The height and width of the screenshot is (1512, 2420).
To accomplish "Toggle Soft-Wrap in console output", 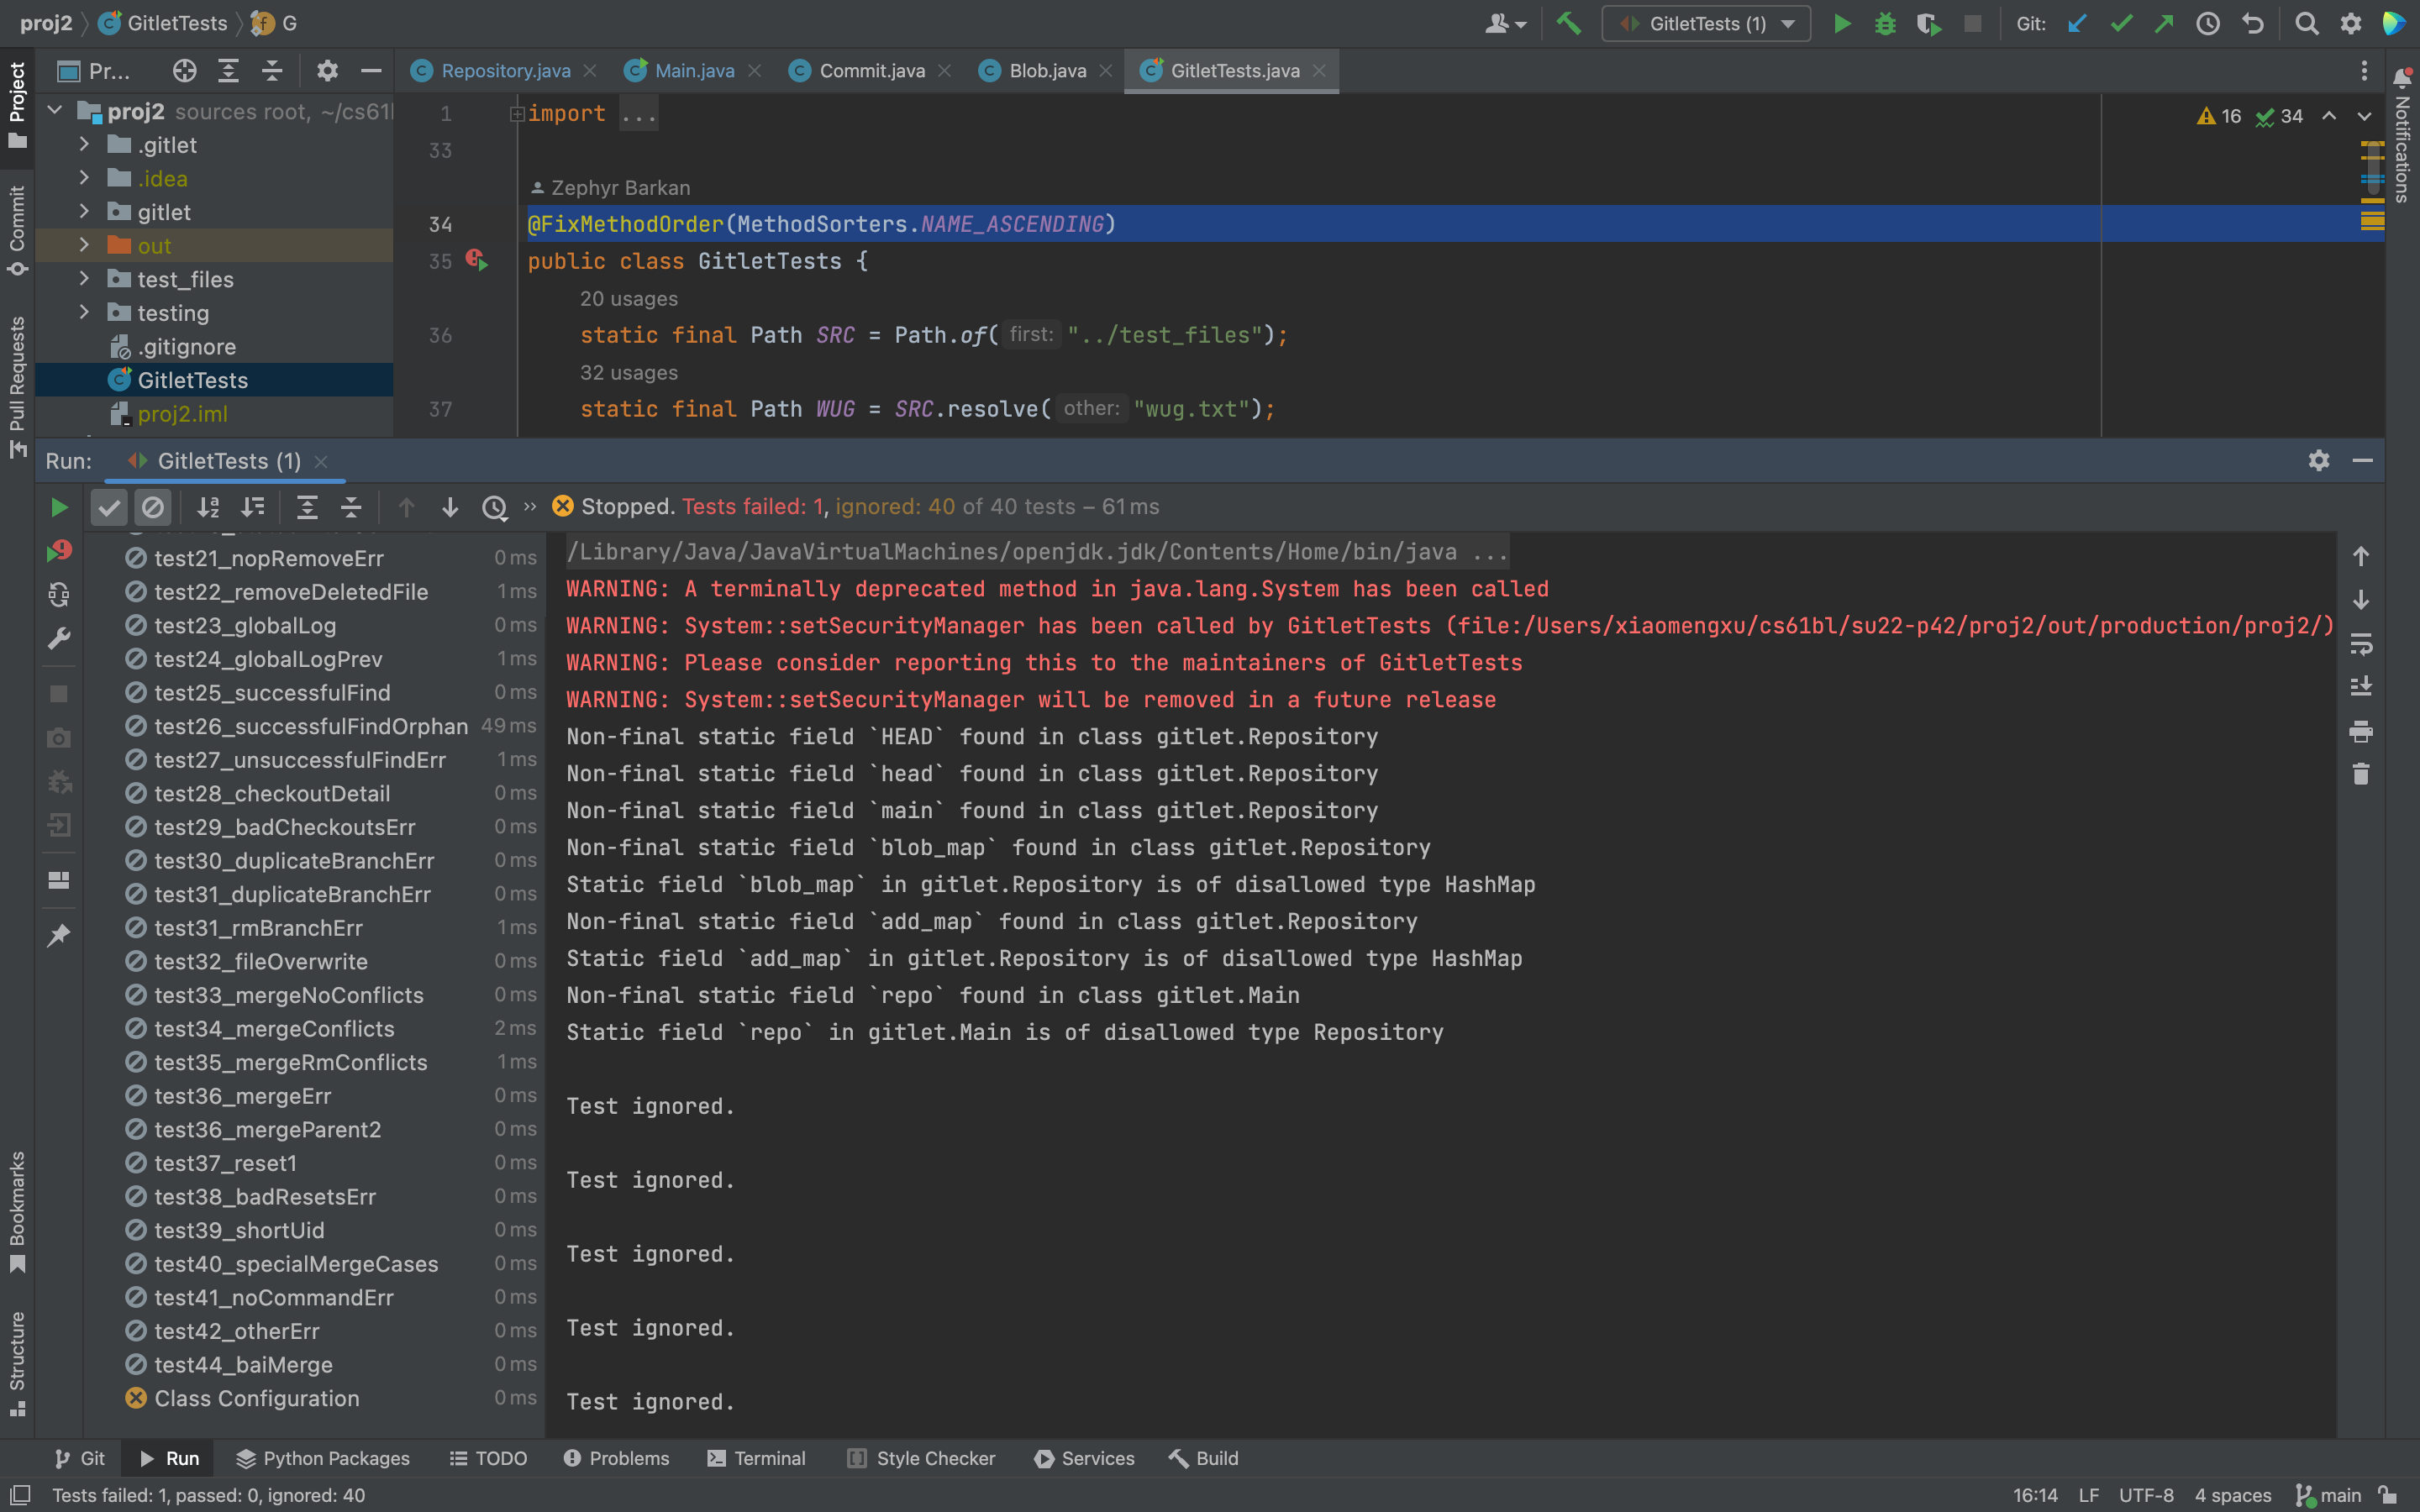I will pyautogui.click(x=2361, y=644).
